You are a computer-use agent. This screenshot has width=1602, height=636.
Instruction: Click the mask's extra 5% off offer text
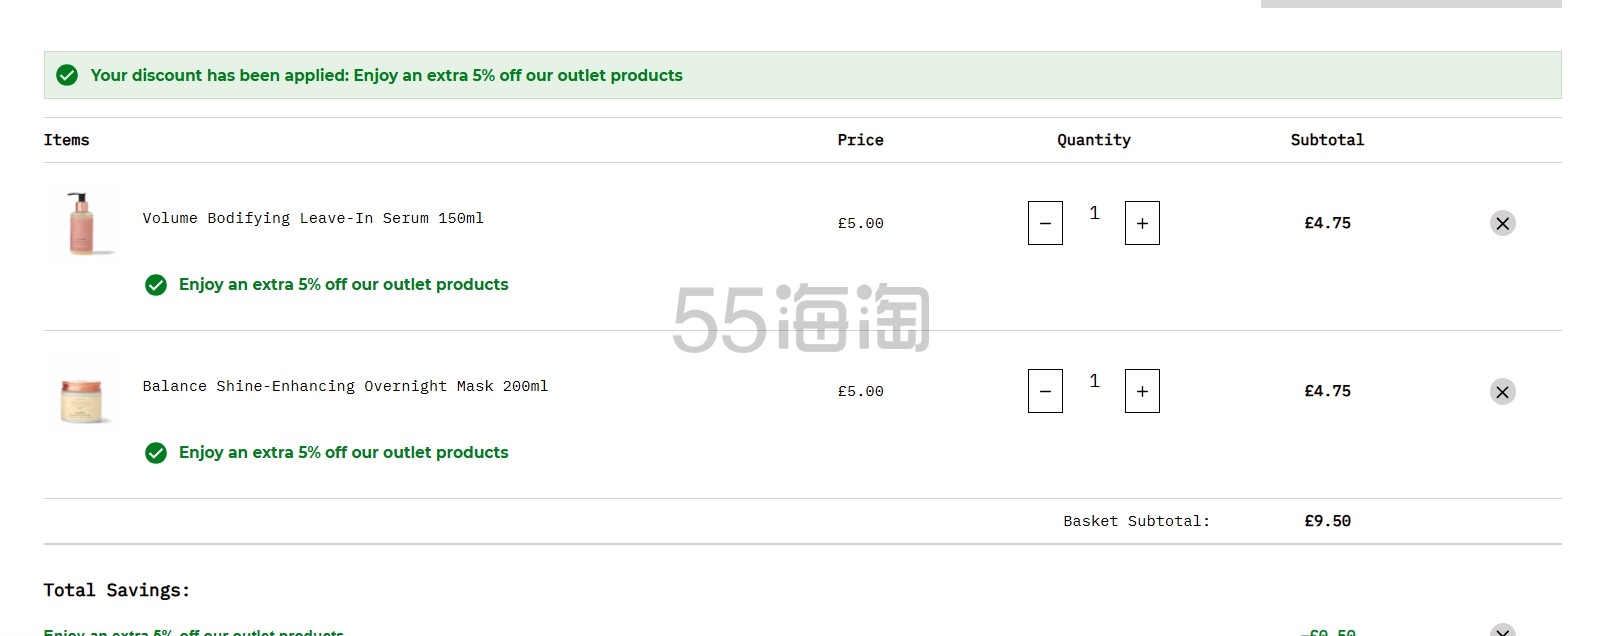click(343, 452)
